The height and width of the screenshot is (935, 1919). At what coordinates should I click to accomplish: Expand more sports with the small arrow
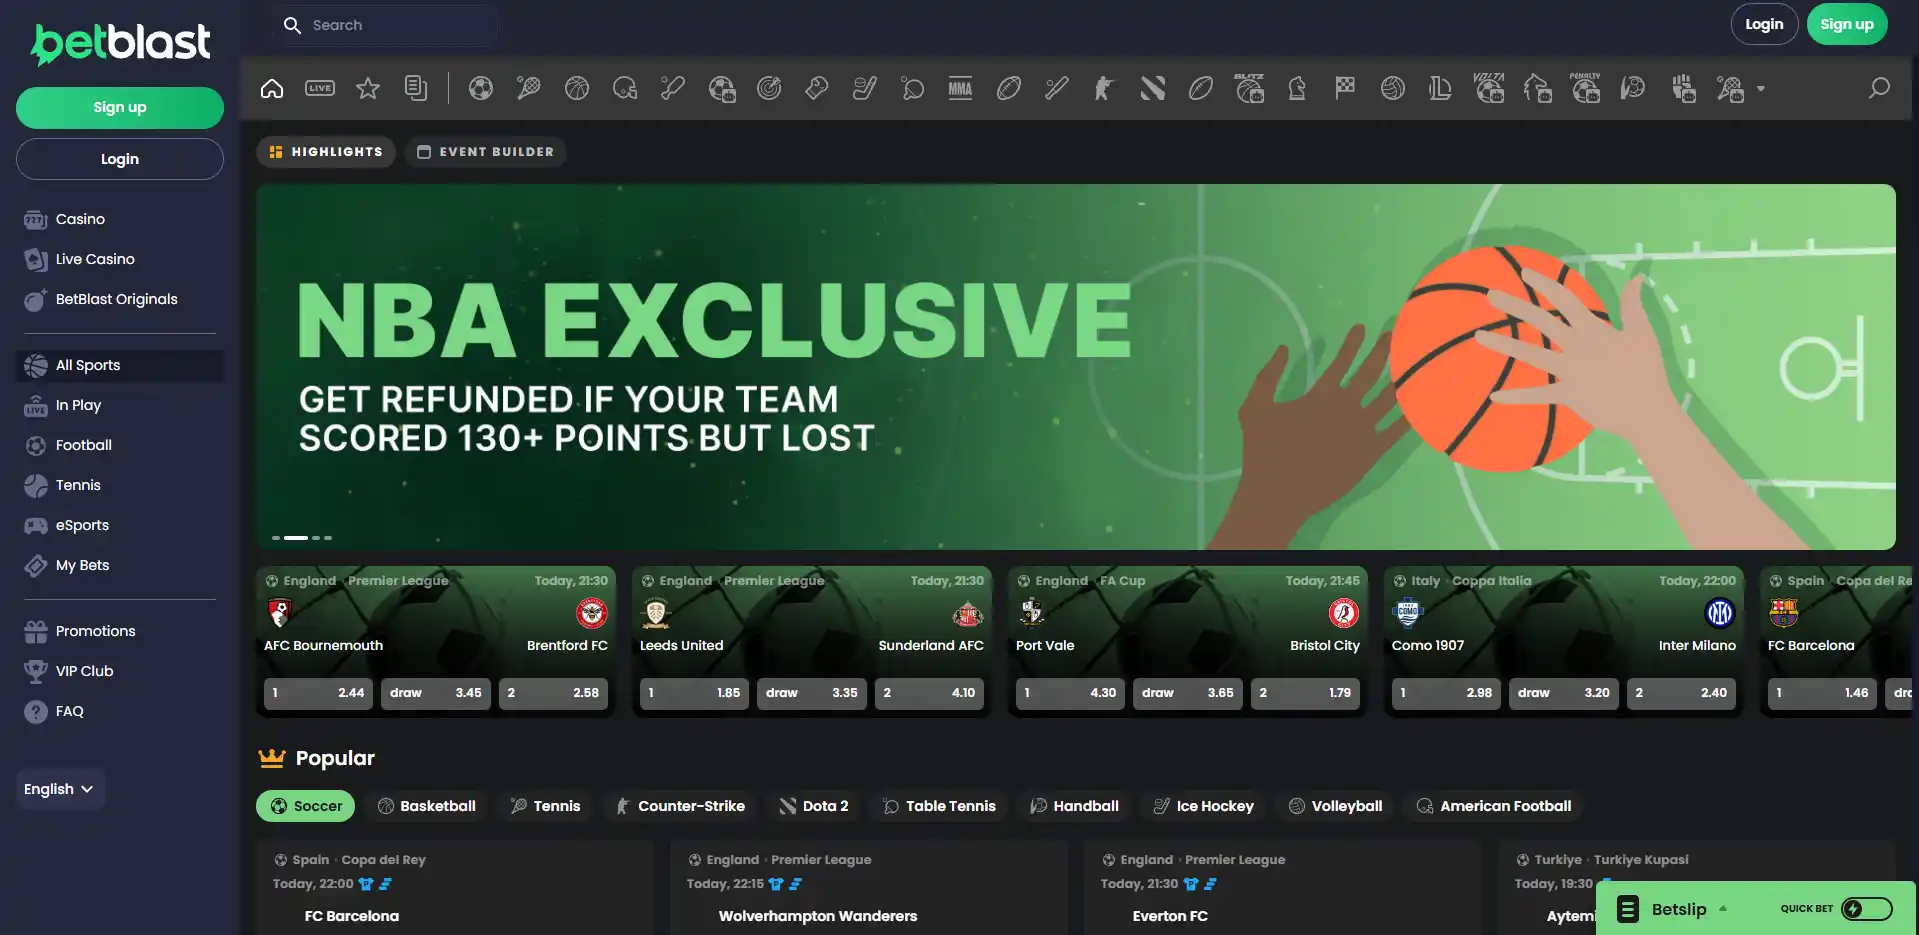coord(1761,89)
